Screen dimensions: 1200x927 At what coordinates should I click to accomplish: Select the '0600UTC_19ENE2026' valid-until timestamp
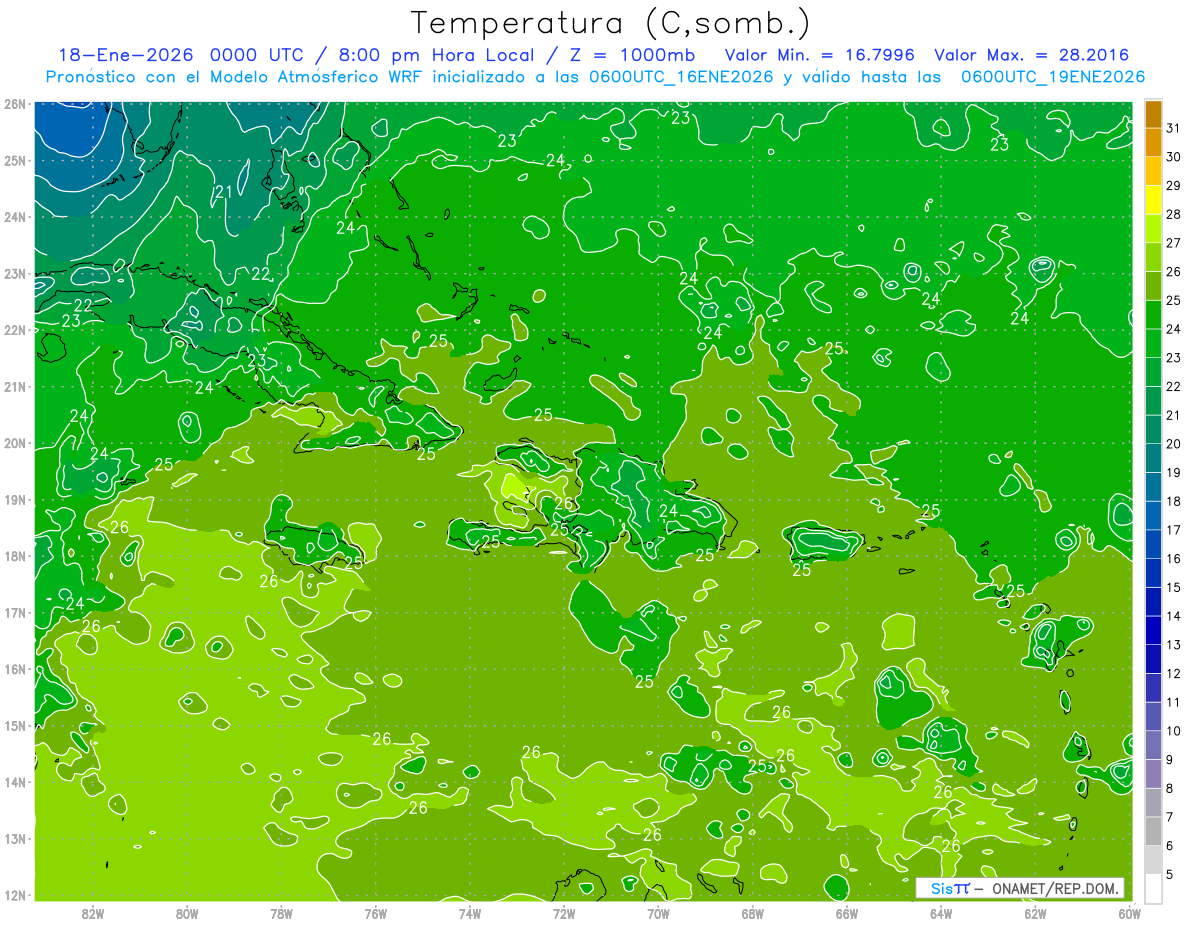click(1053, 77)
